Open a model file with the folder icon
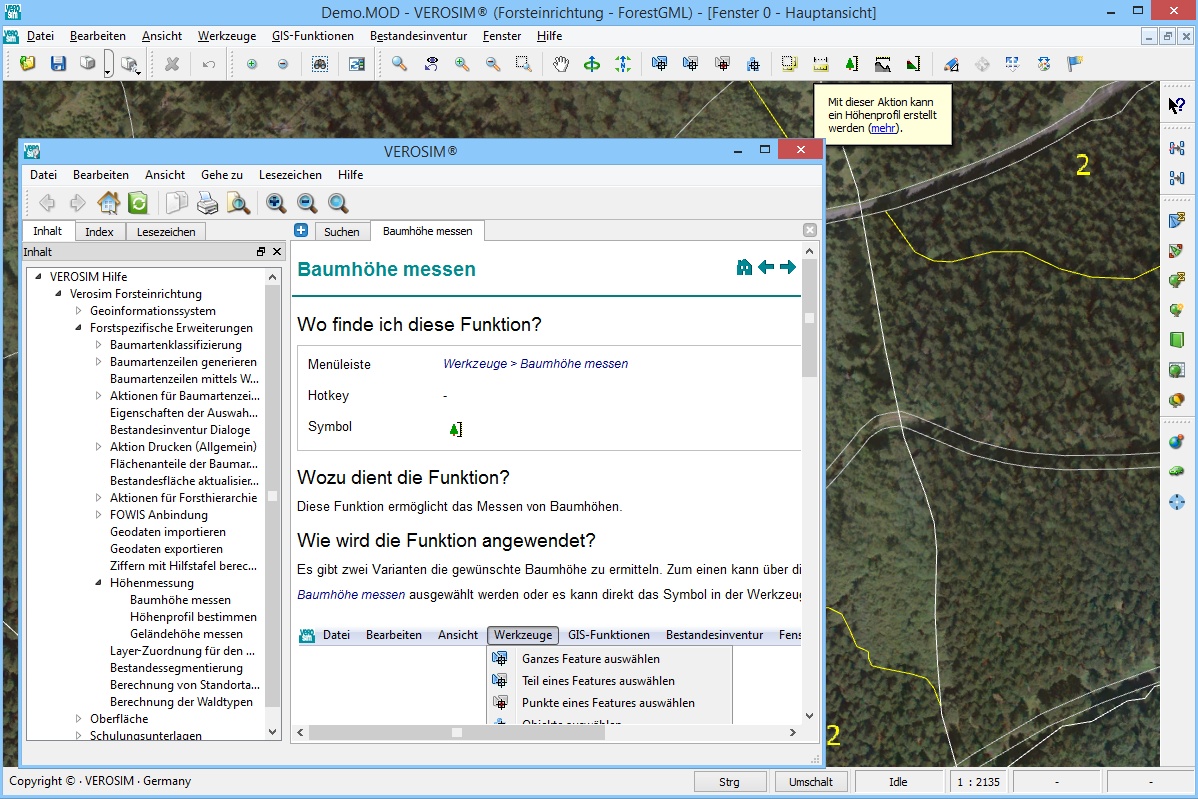Viewport: 1198px width, 799px height. [x=28, y=64]
